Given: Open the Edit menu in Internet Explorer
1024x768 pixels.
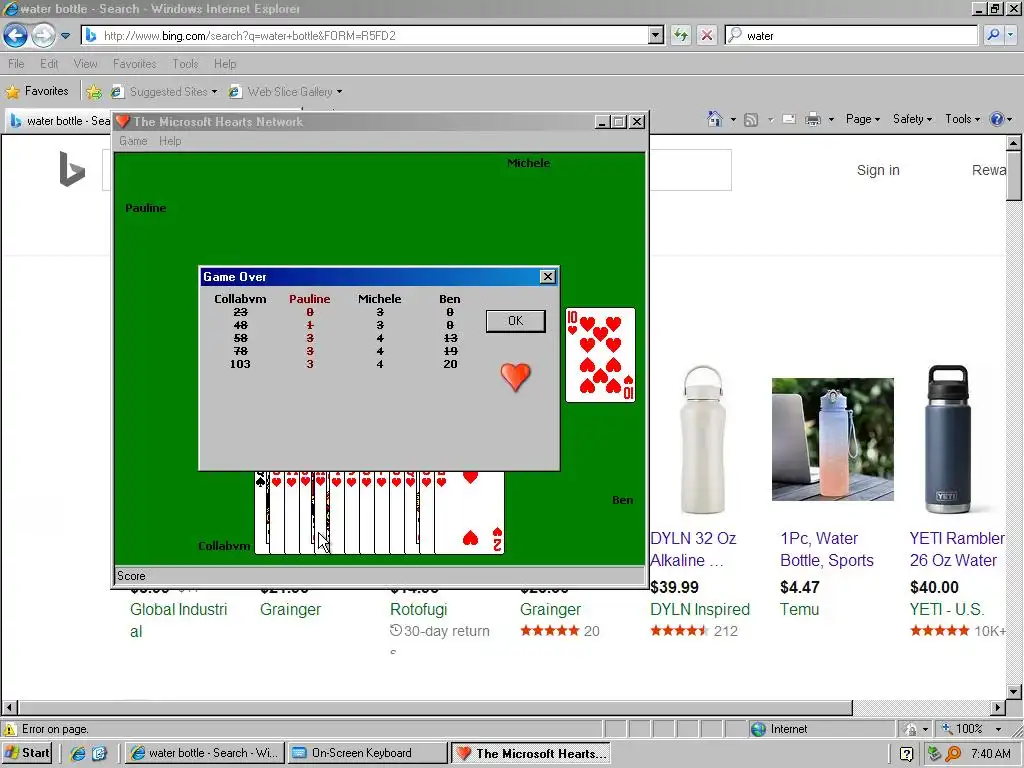Looking at the screenshot, I should tap(49, 63).
